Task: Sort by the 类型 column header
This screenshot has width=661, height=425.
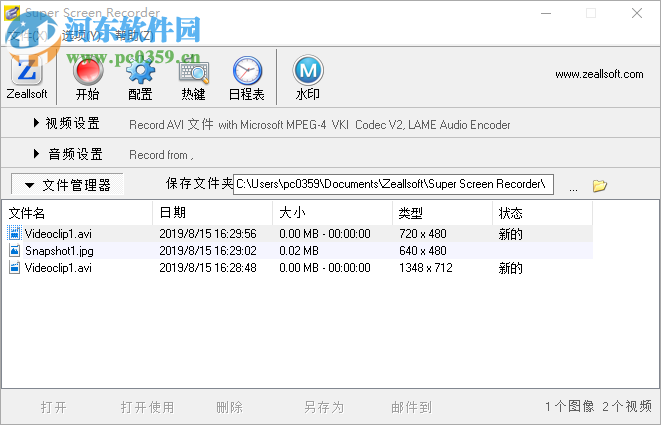Action: [442, 213]
